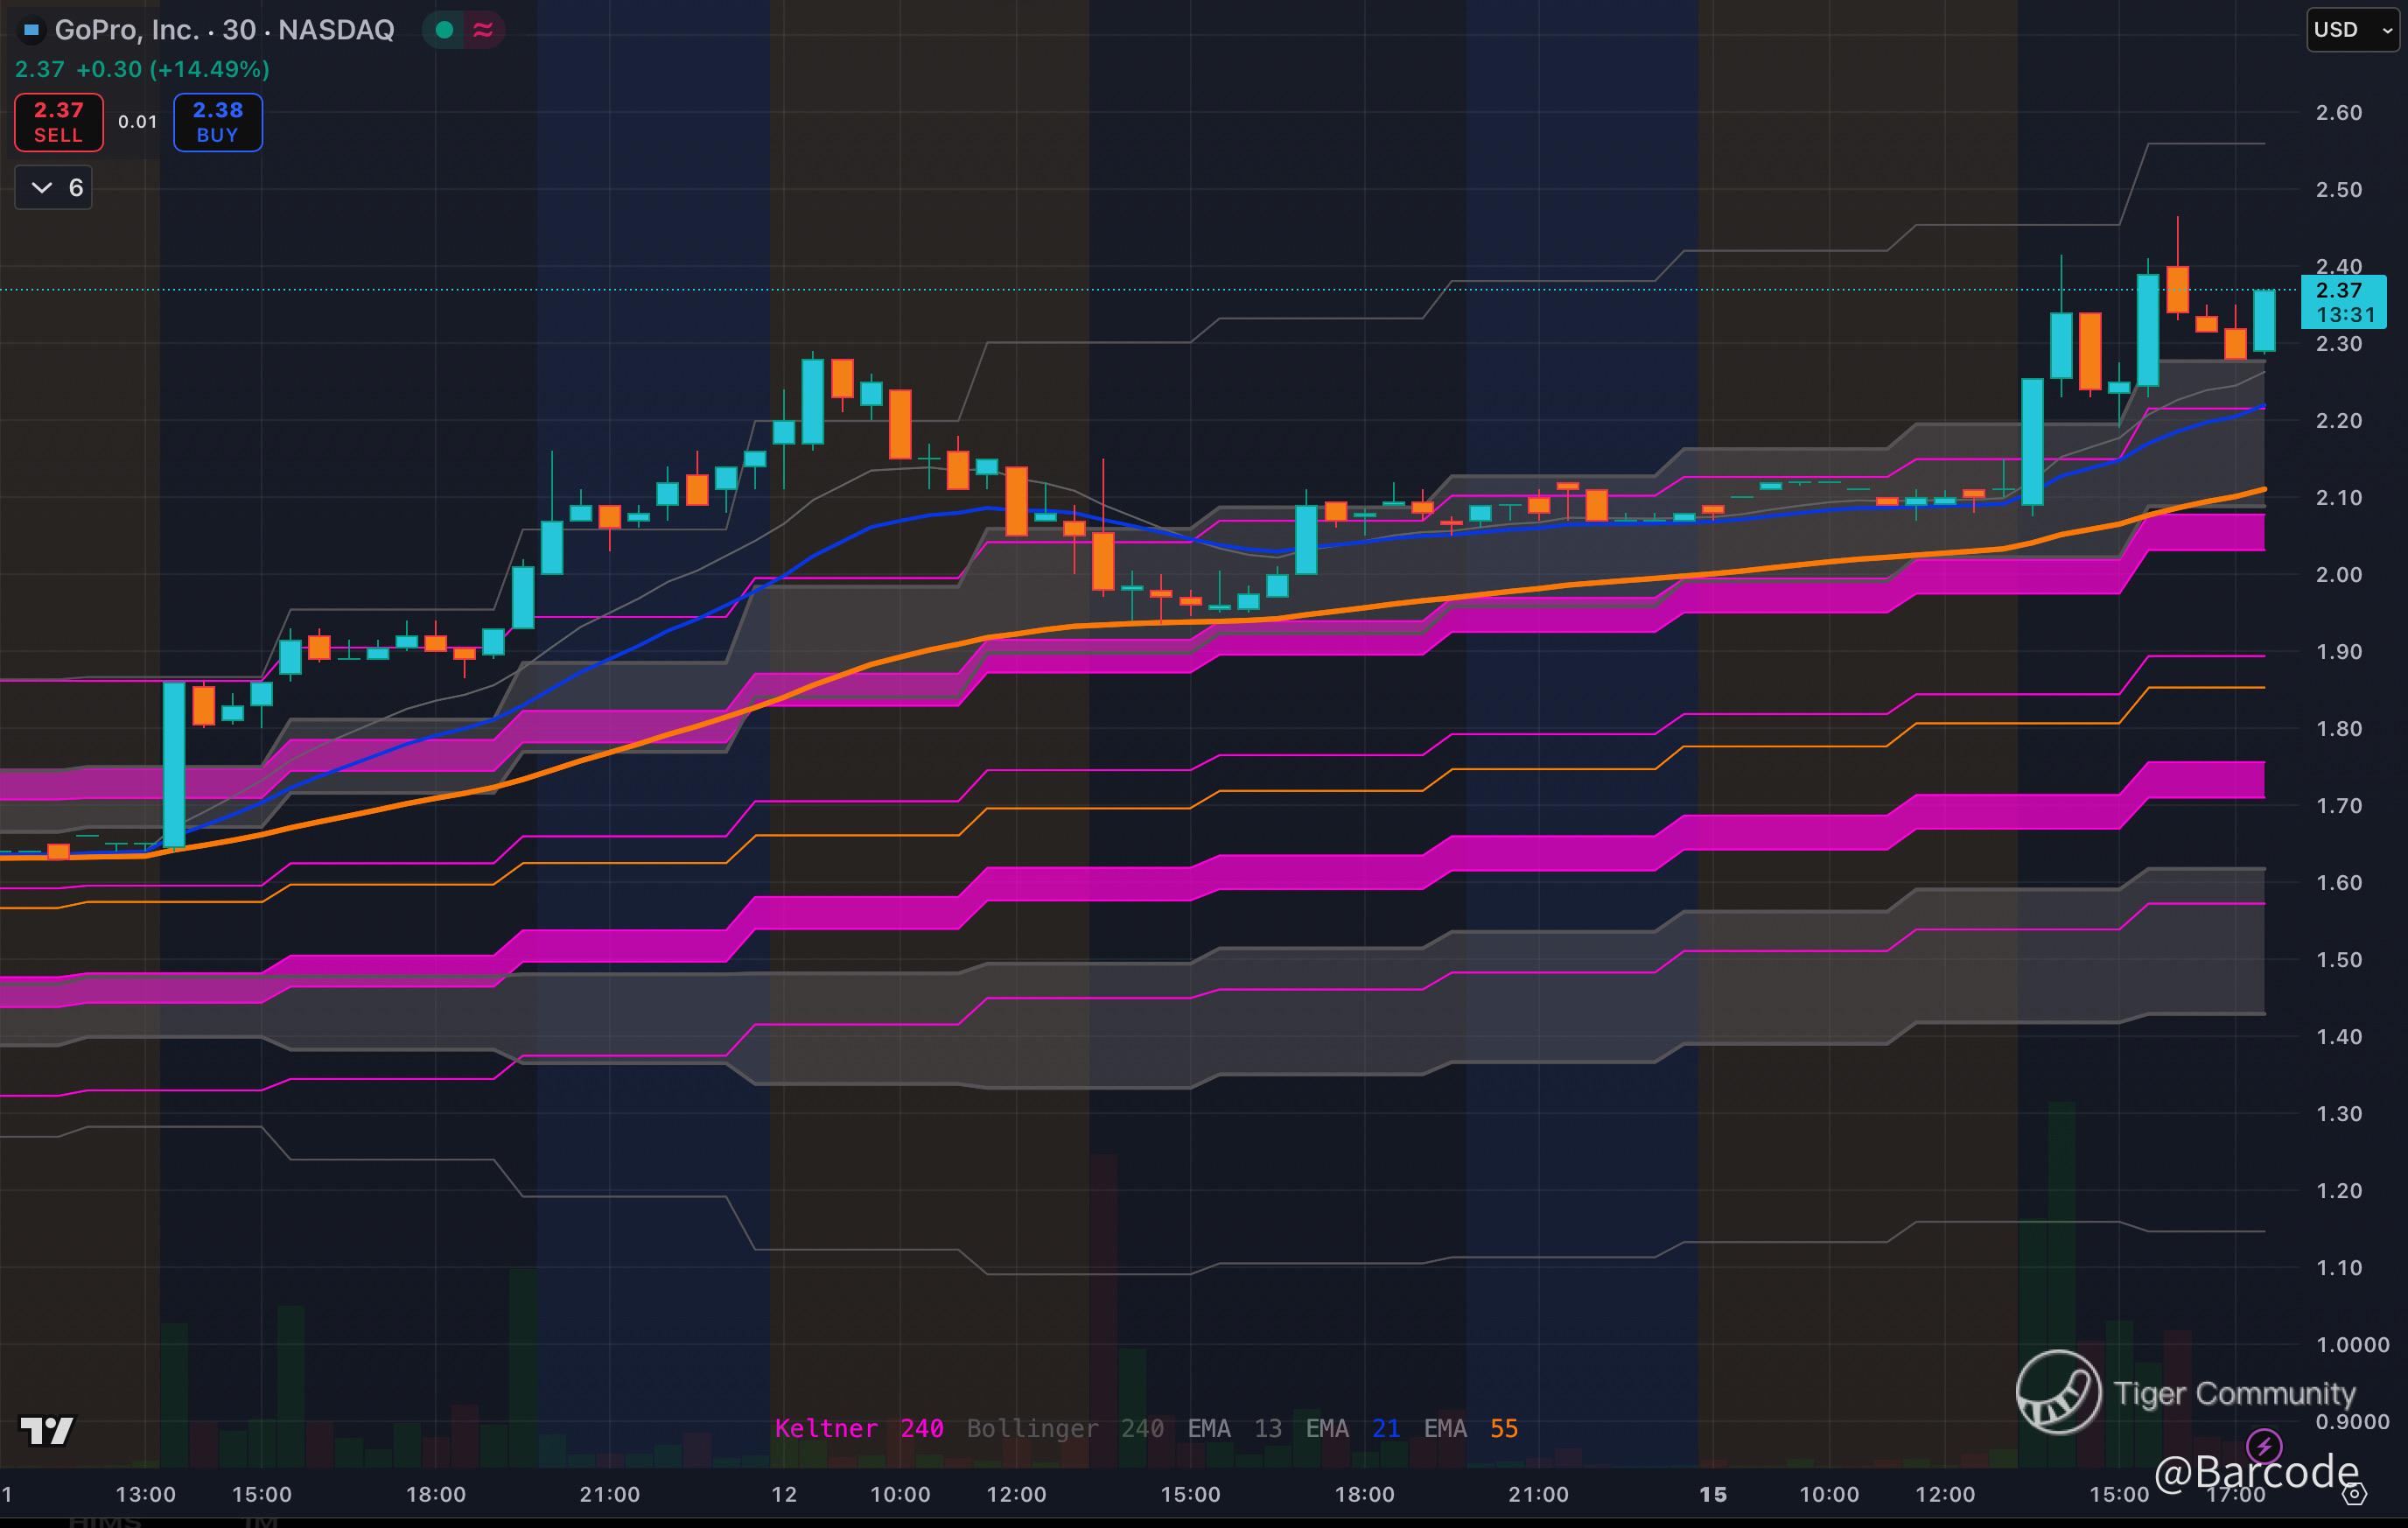Click the 2.38 BUY button
Viewport: 2408px width, 1528px height.
click(218, 122)
